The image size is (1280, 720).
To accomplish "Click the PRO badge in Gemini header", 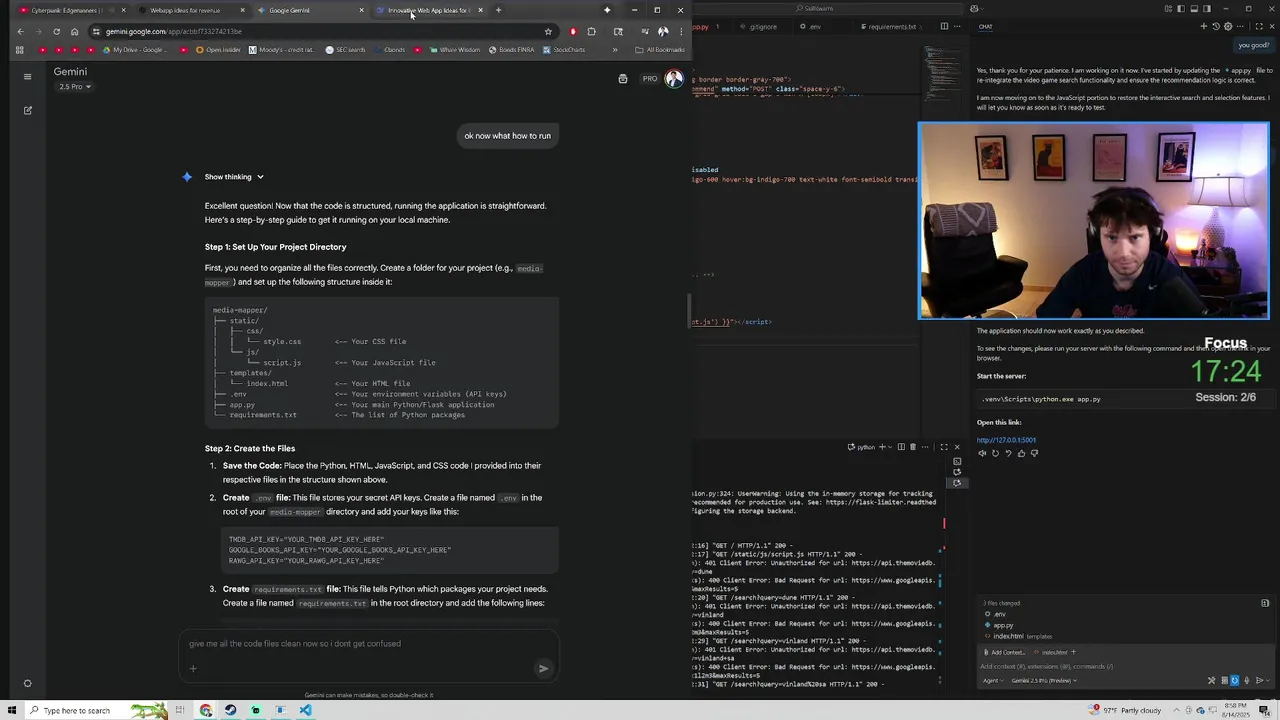I will 650,79.
